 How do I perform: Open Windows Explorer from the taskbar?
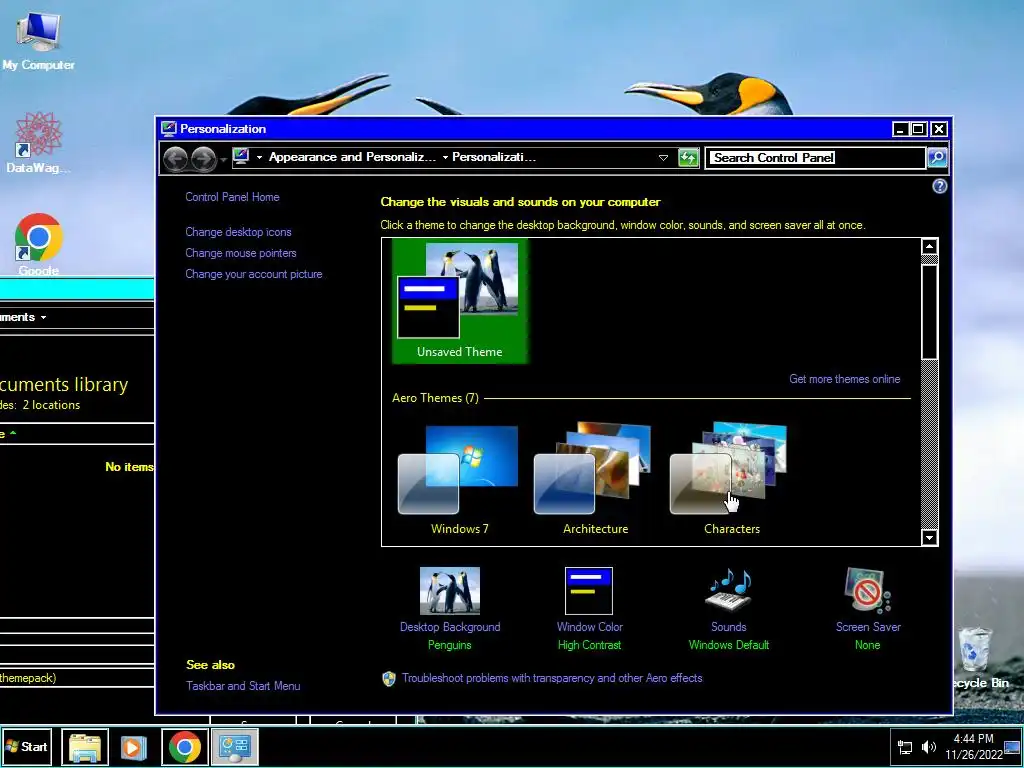pyautogui.click(x=85, y=747)
